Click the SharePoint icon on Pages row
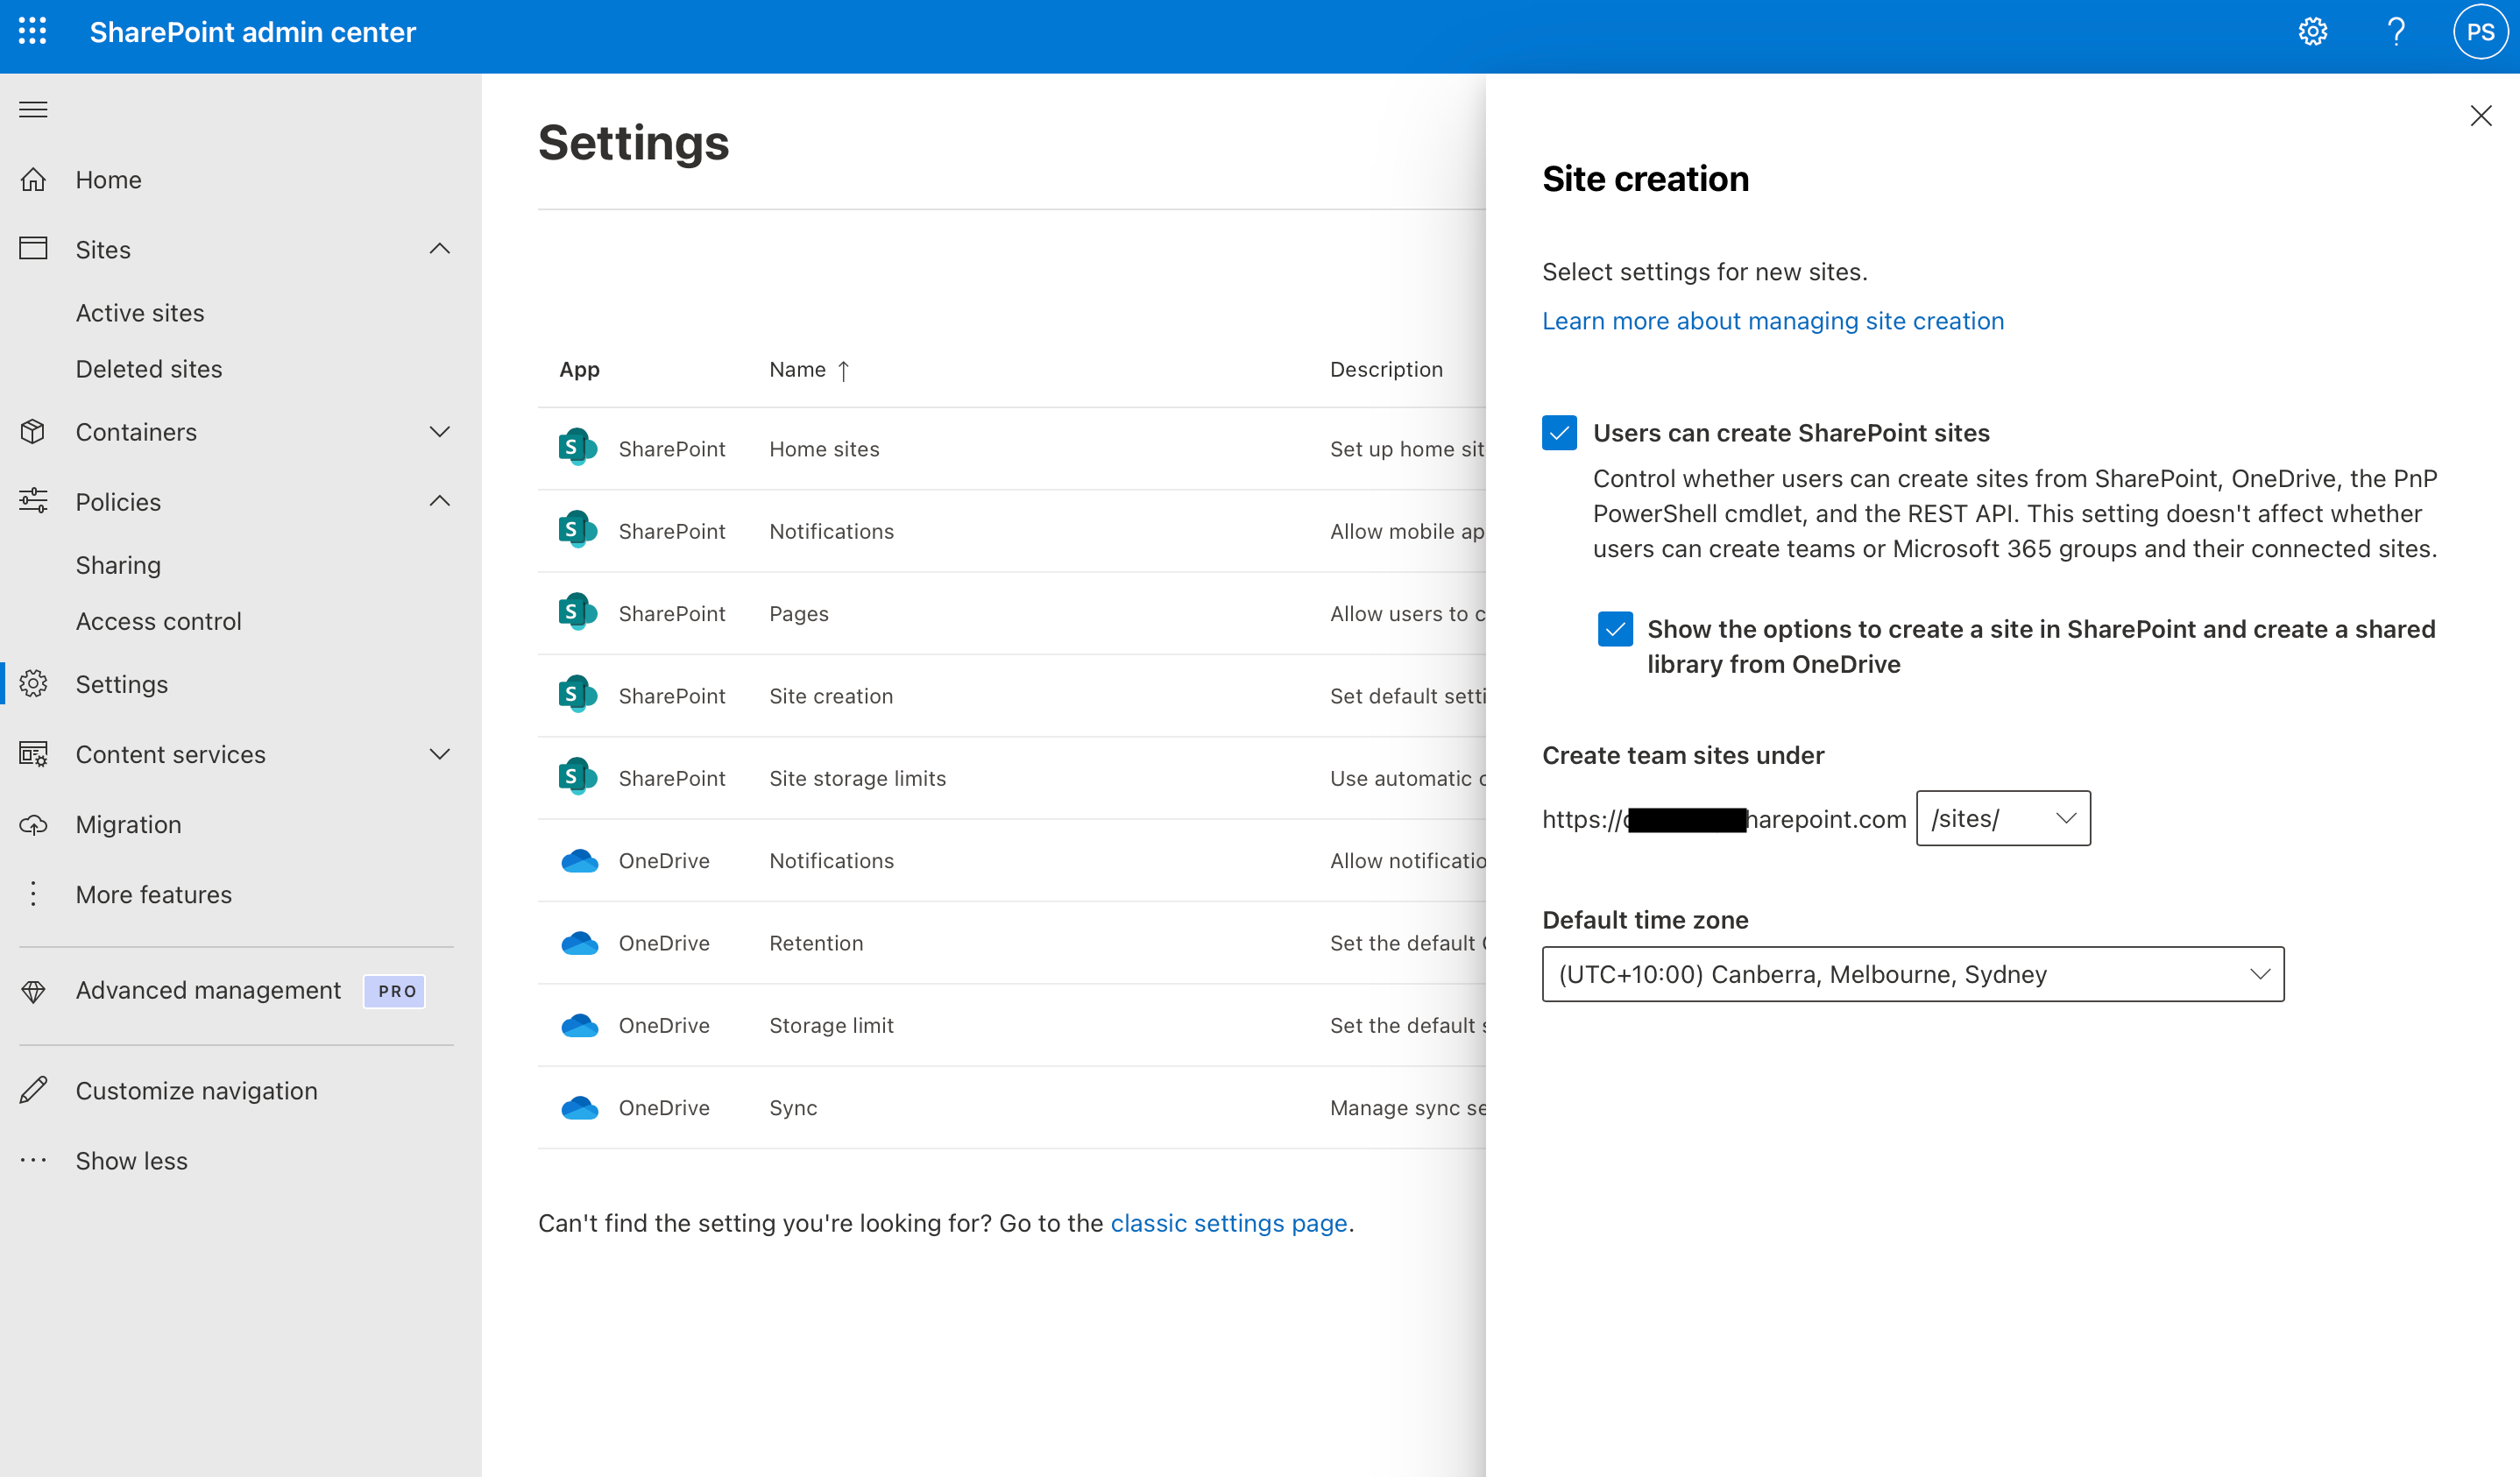Viewport: 2520px width, 1477px height. pyautogui.click(x=576, y=613)
